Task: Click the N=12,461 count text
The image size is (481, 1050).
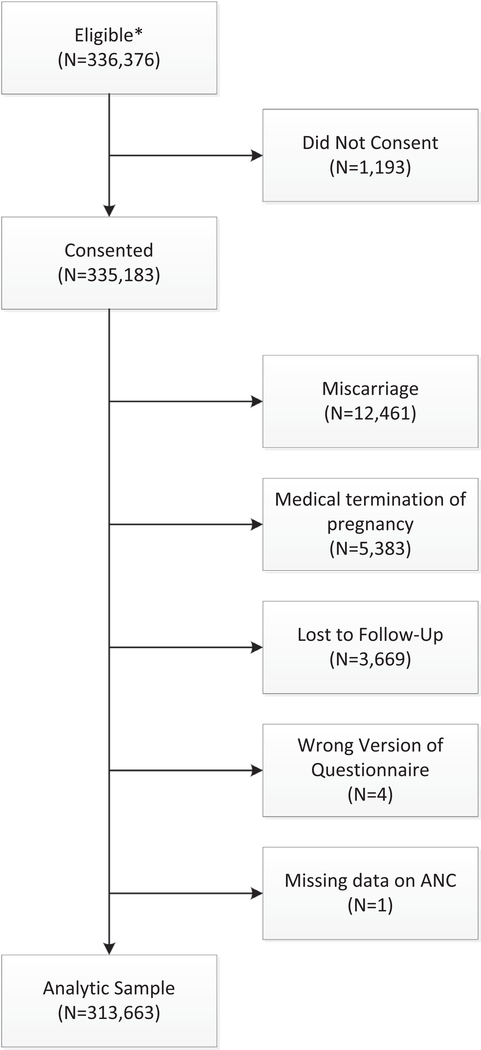Action: point(370,414)
